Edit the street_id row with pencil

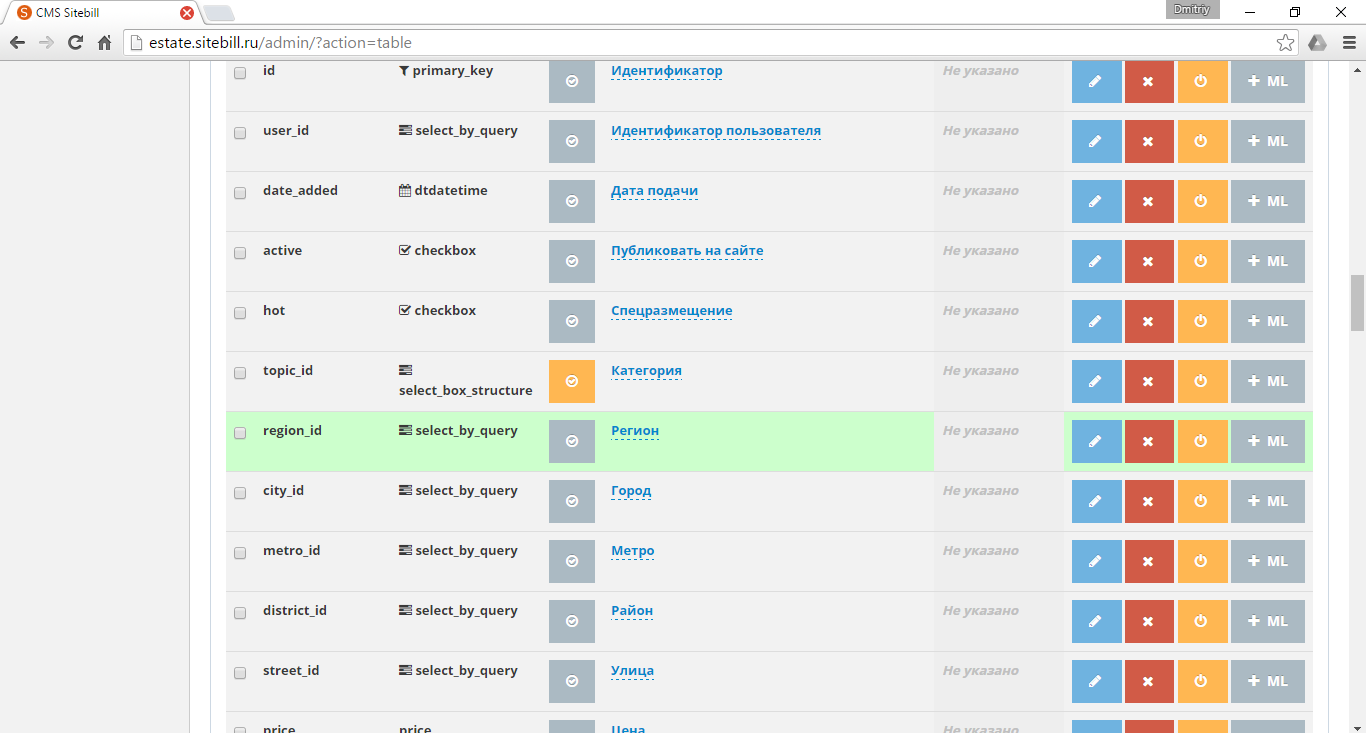1097,682
